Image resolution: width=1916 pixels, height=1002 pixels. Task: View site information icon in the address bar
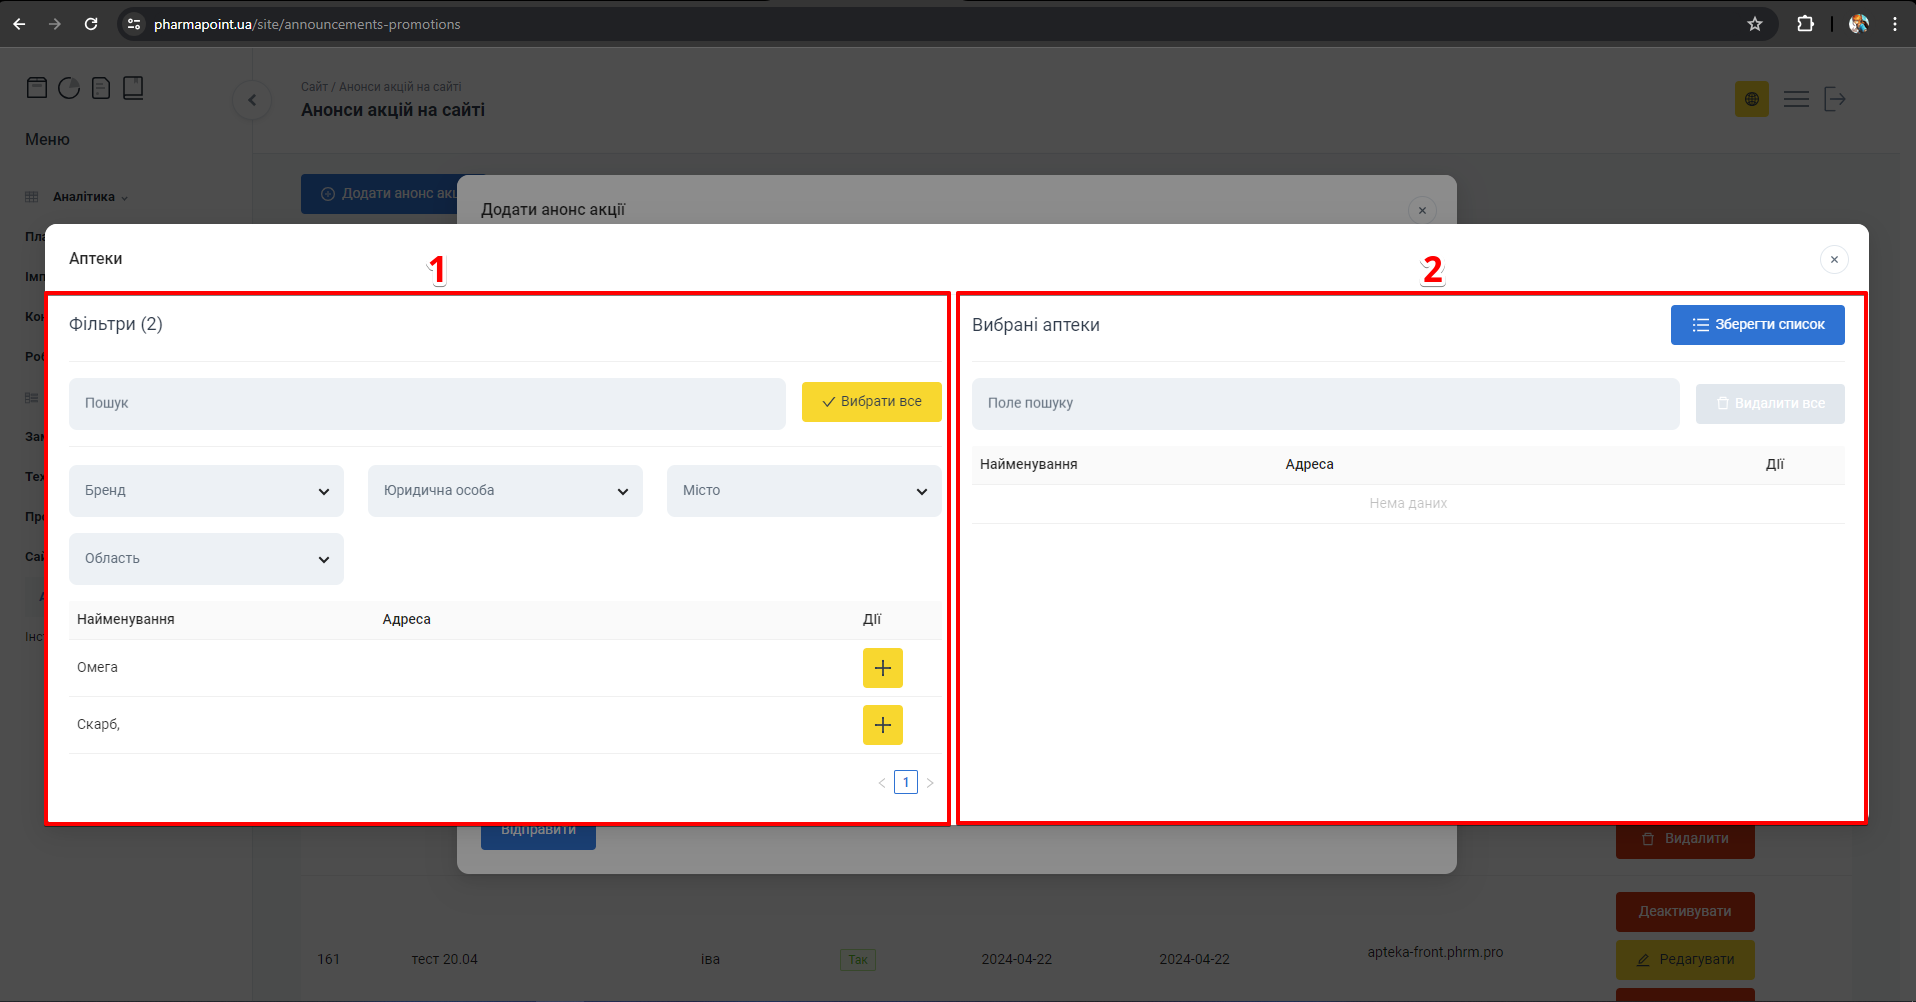[x=134, y=24]
